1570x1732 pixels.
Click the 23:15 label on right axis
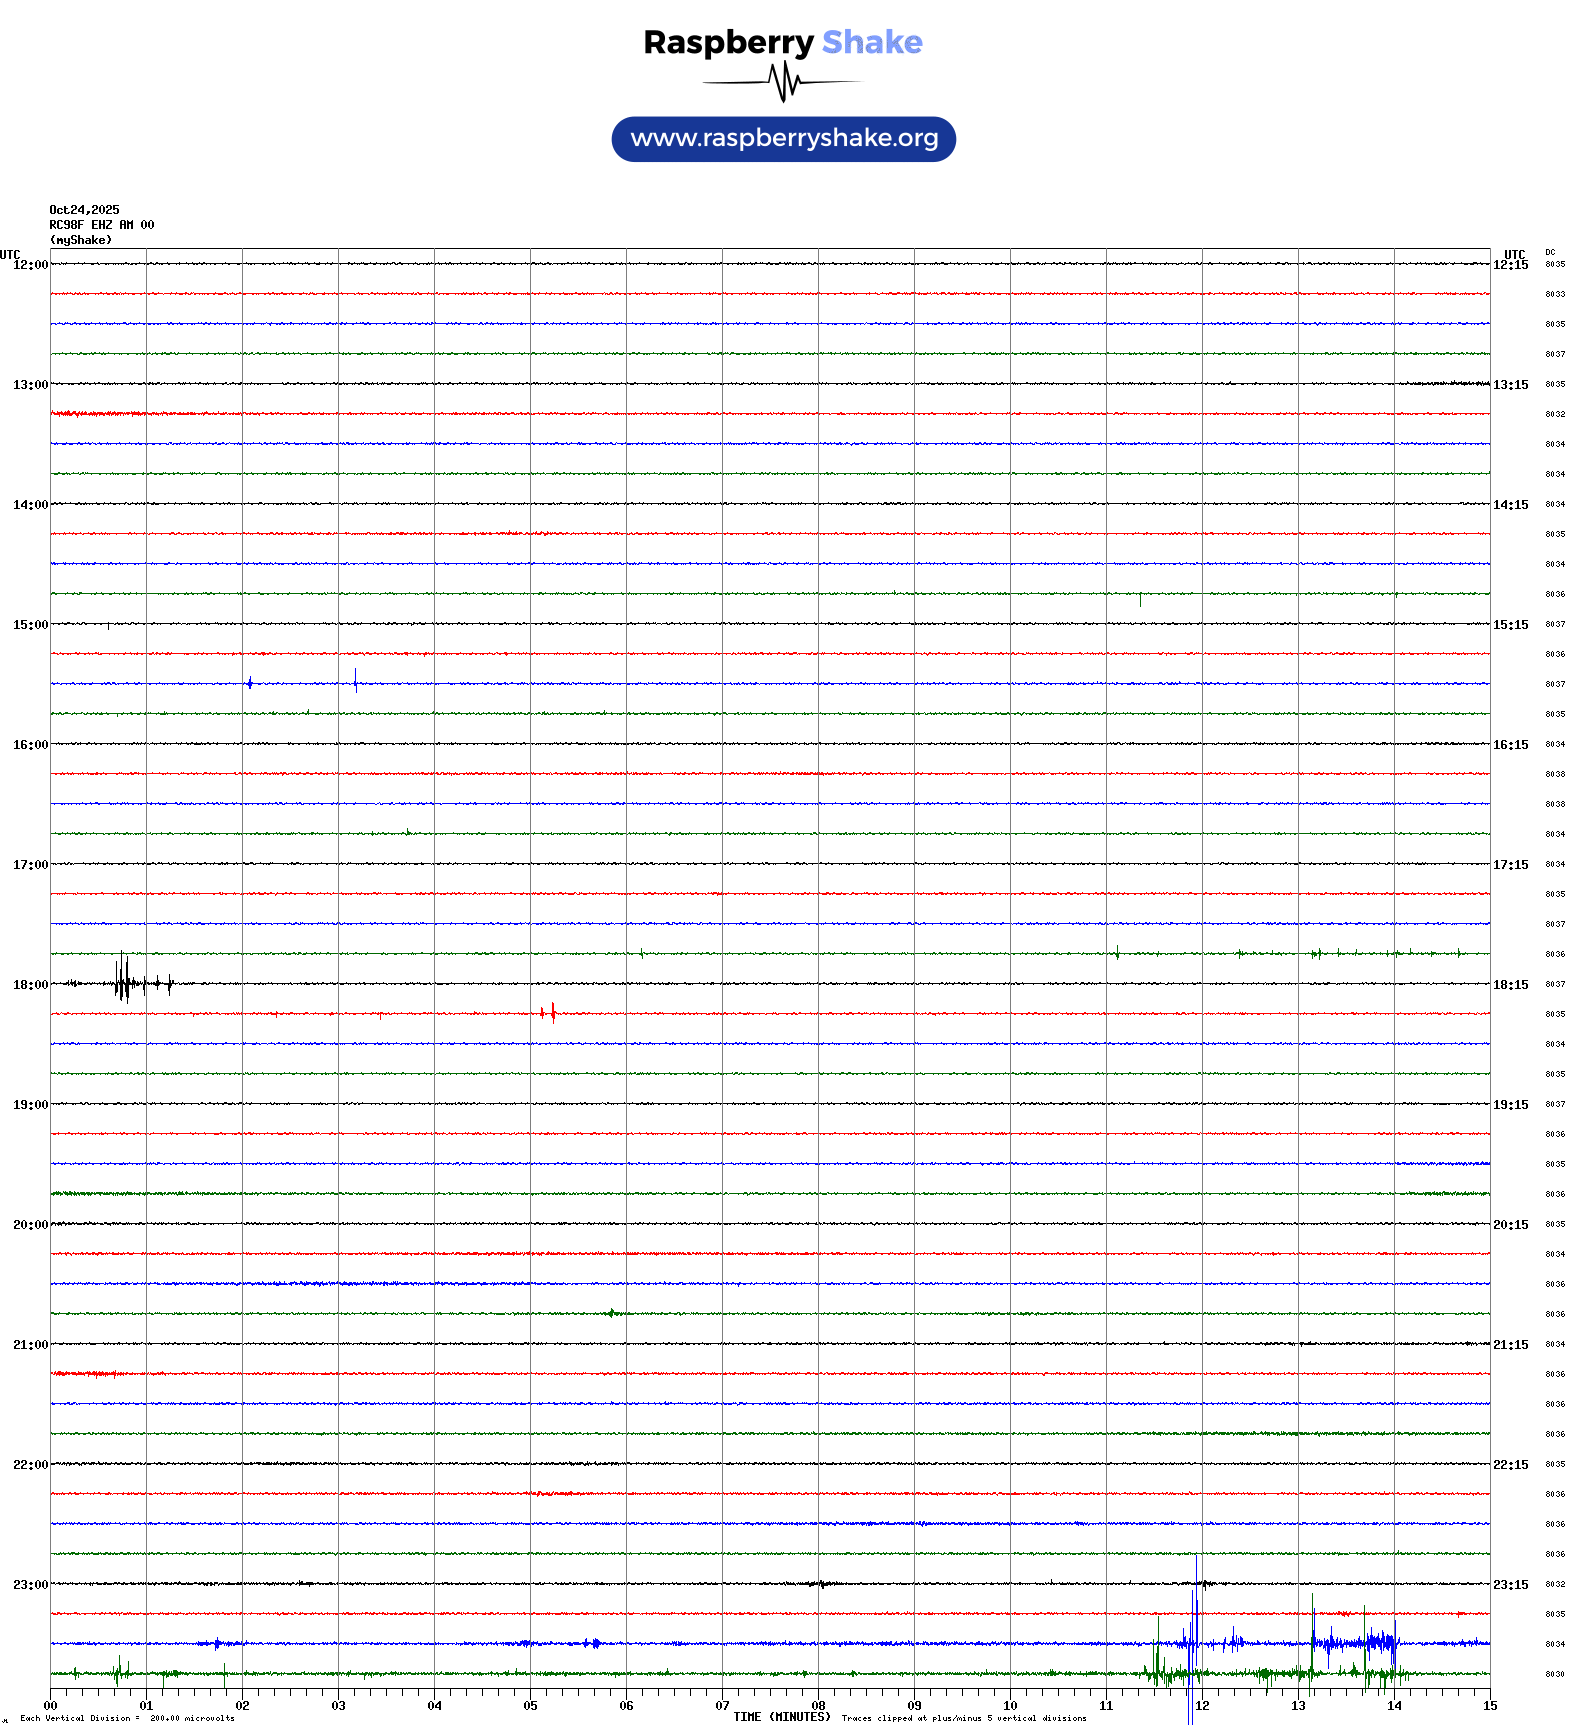pyautogui.click(x=1510, y=1585)
